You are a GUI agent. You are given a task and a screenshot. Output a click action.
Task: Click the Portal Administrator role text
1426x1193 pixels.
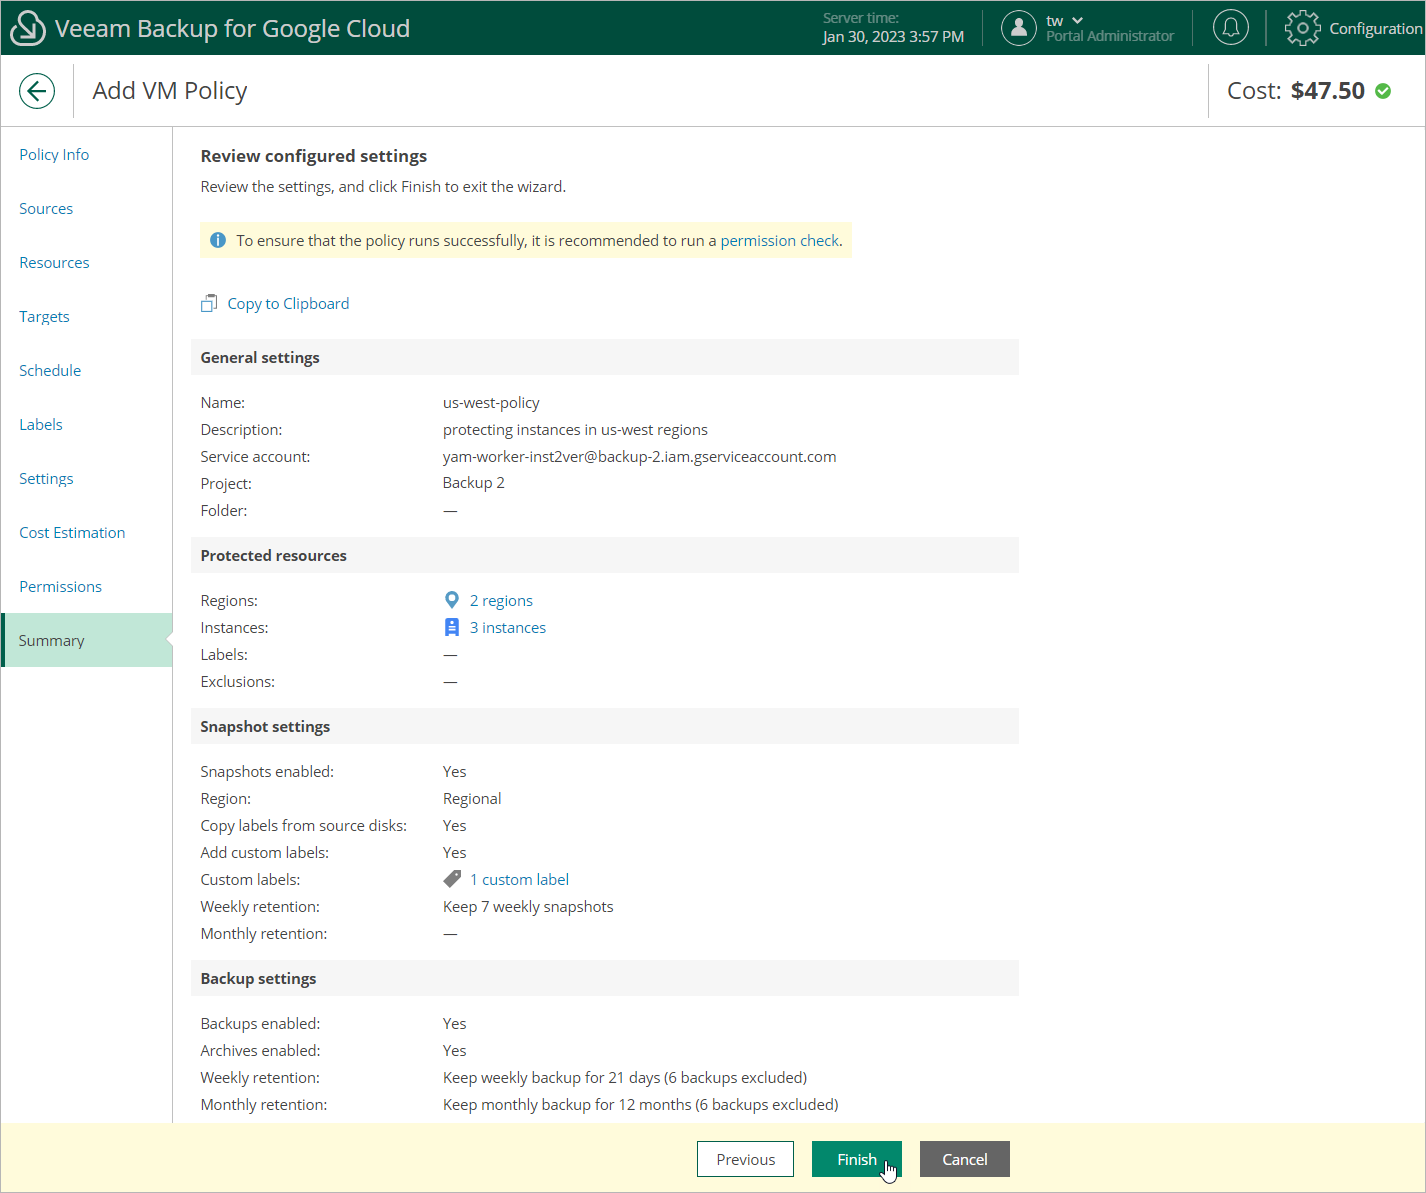point(1110,36)
